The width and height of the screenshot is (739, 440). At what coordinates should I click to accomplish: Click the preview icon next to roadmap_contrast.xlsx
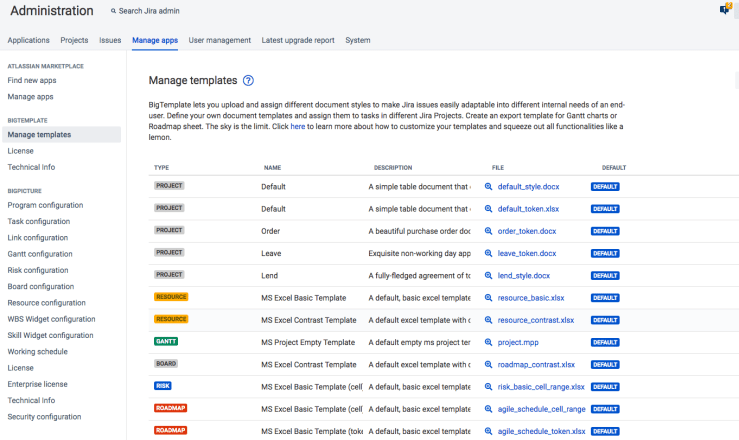click(489, 365)
